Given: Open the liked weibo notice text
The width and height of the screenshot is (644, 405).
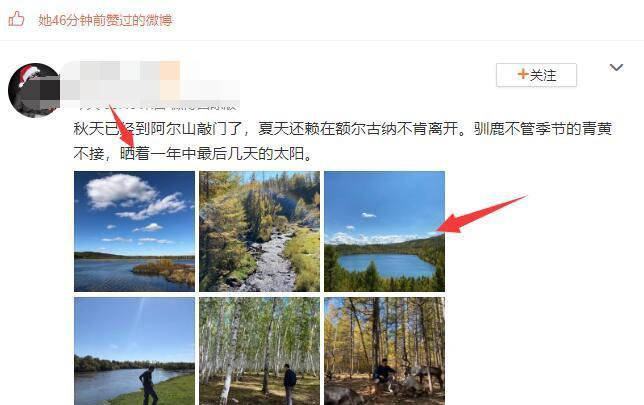Looking at the screenshot, I should (105, 20).
